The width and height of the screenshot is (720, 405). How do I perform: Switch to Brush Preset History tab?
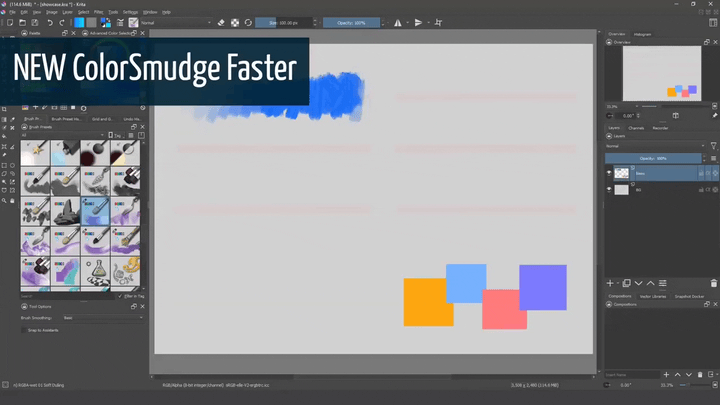[x=66, y=119]
